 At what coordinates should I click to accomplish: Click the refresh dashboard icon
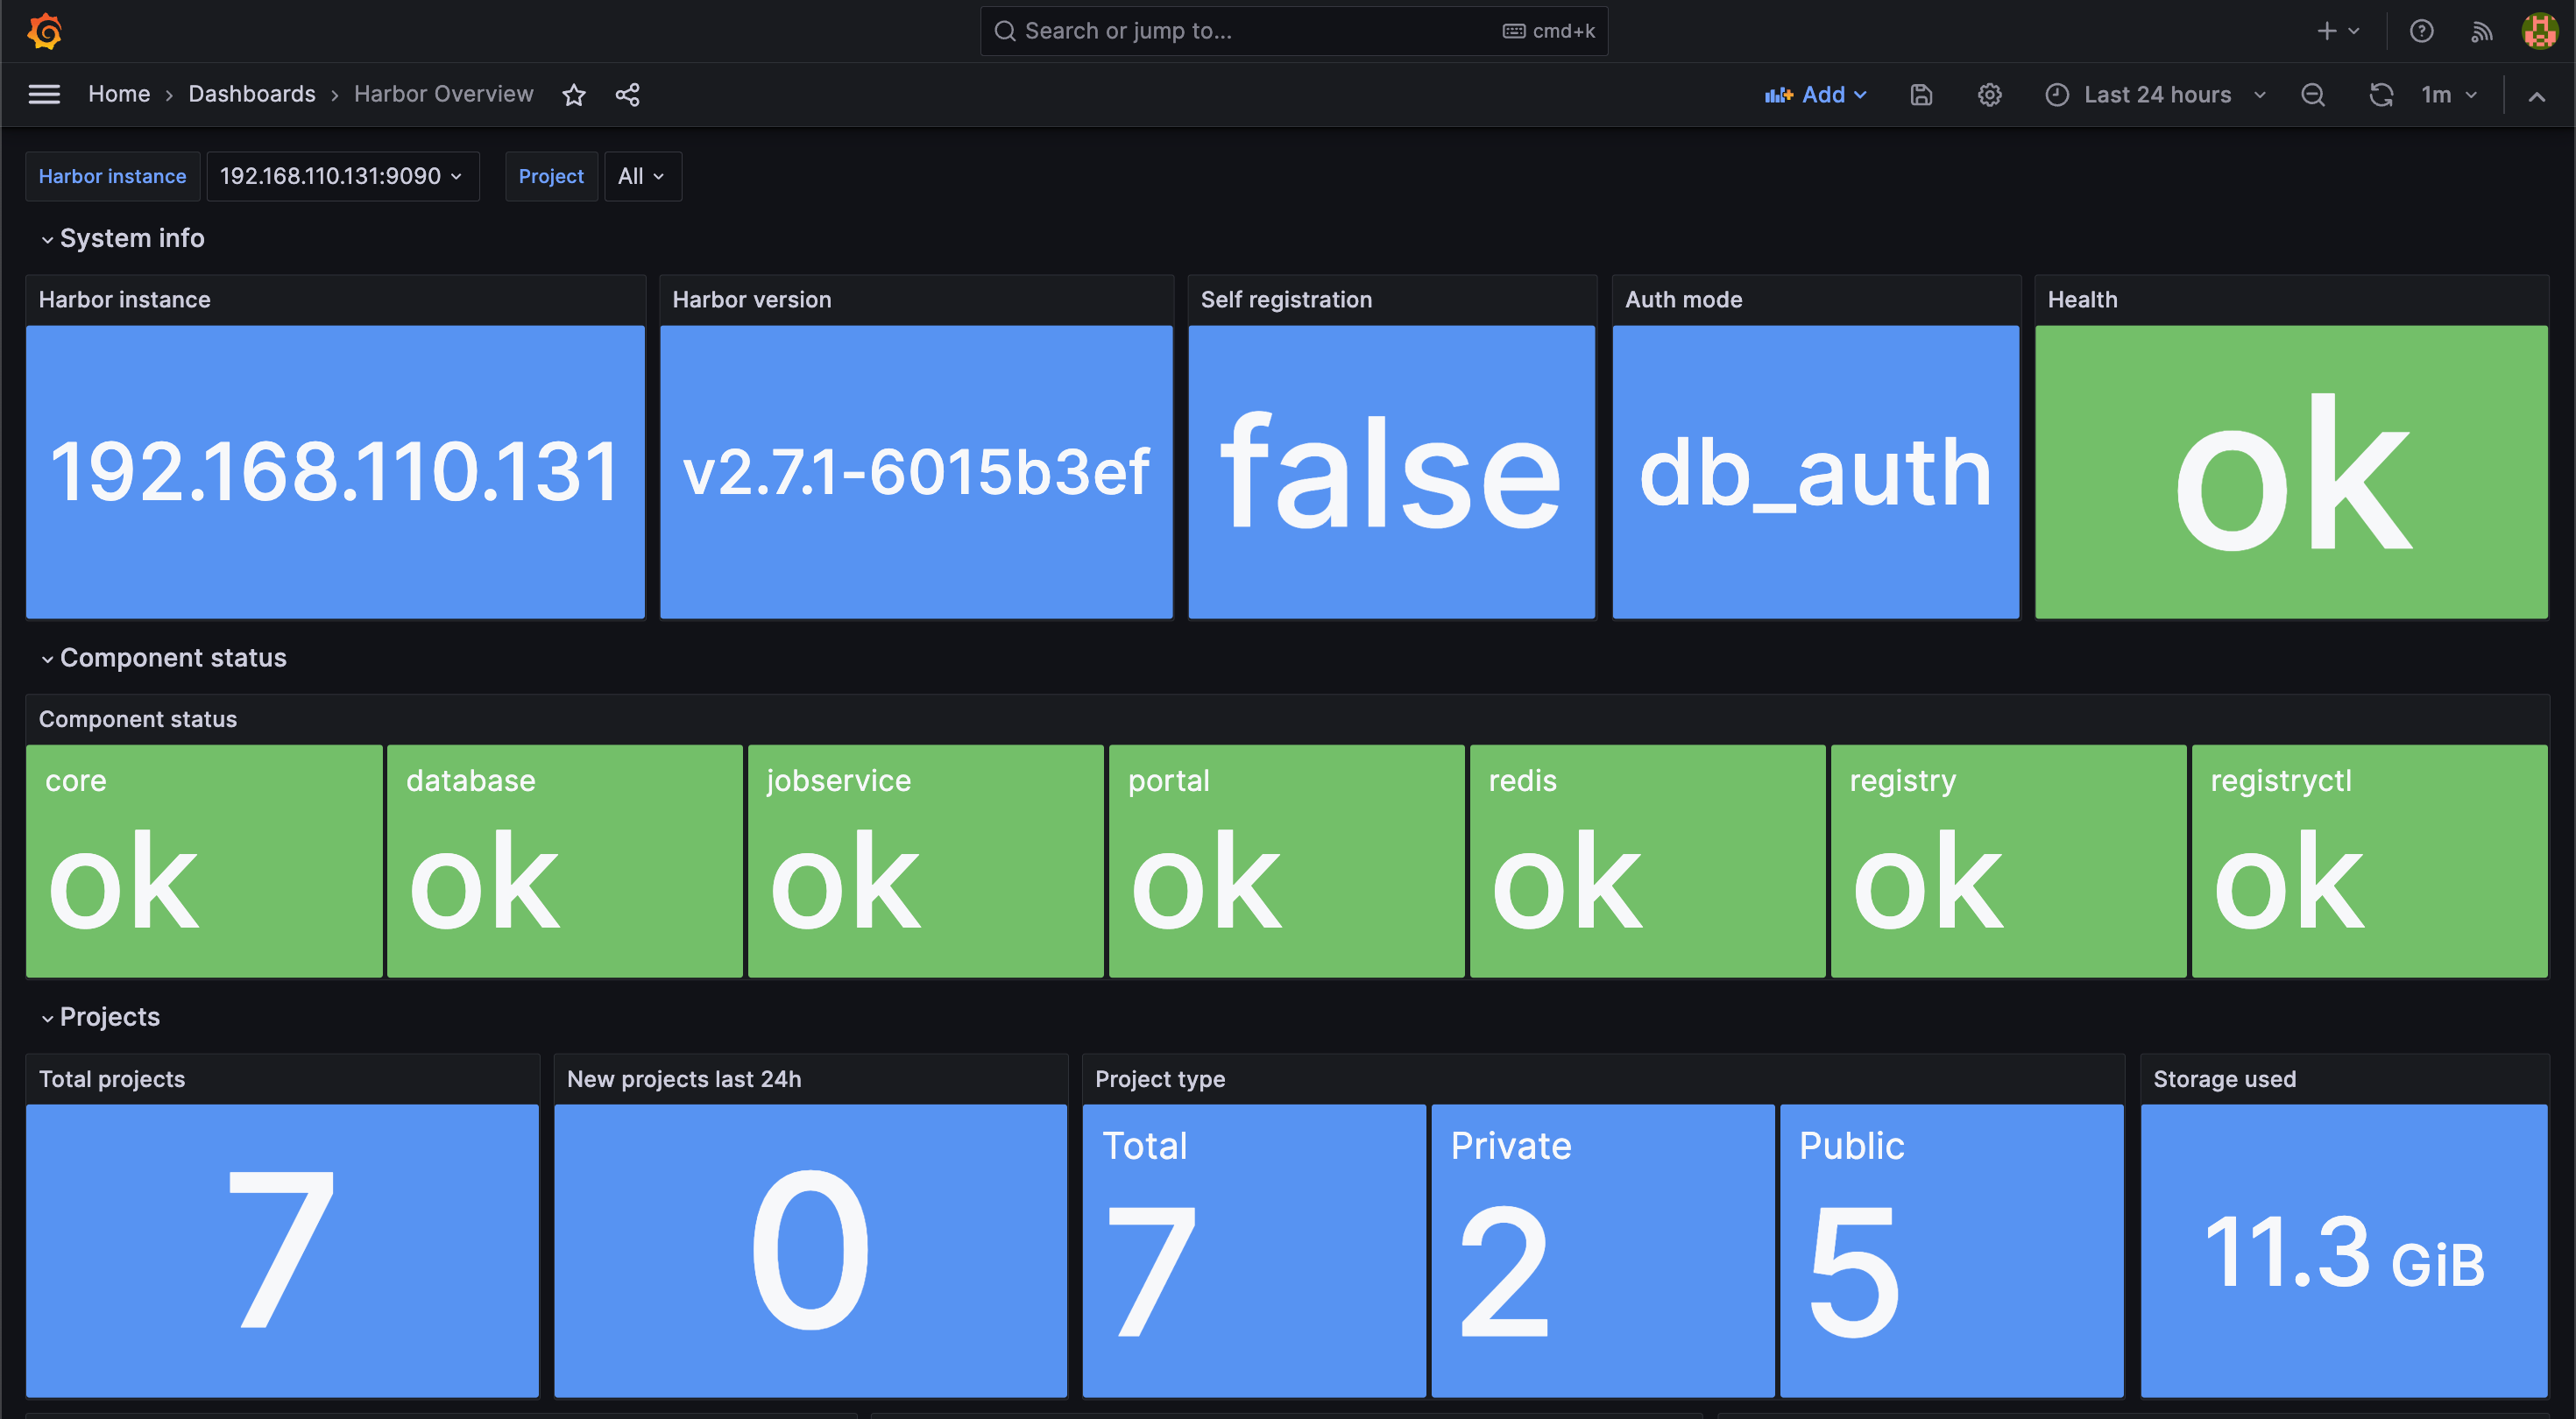coord(2381,95)
